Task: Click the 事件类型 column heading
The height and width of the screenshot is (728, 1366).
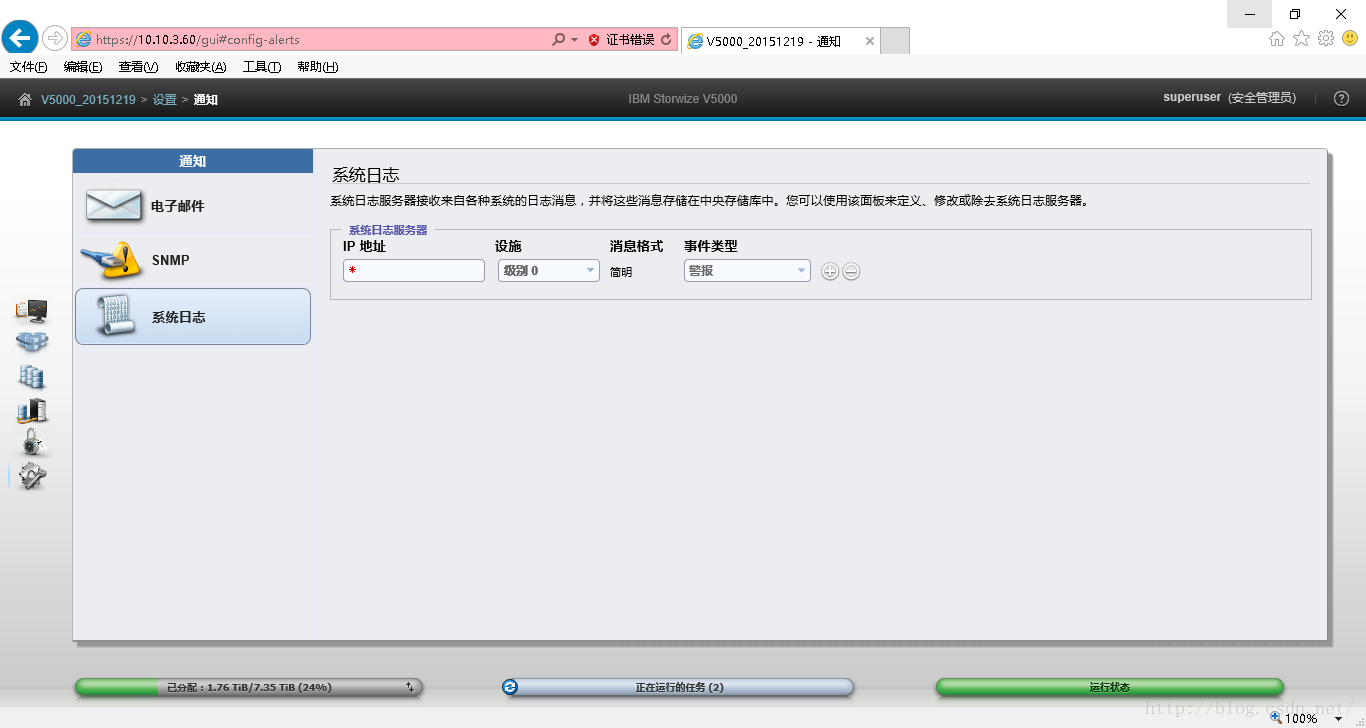Action: [x=711, y=246]
